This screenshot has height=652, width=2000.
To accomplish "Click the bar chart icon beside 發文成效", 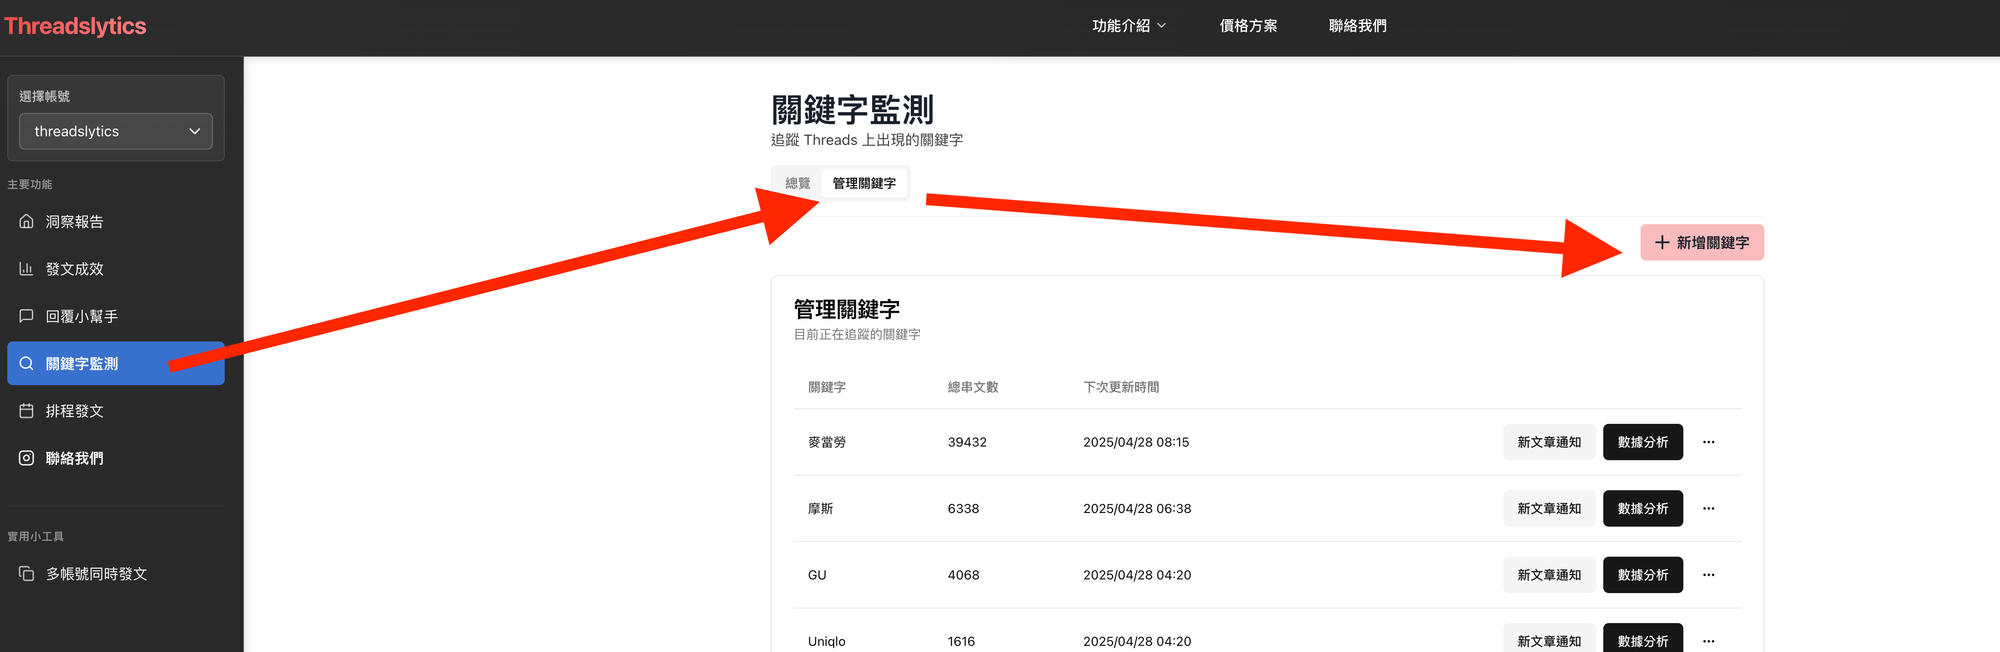I will [x=26, y=268].
